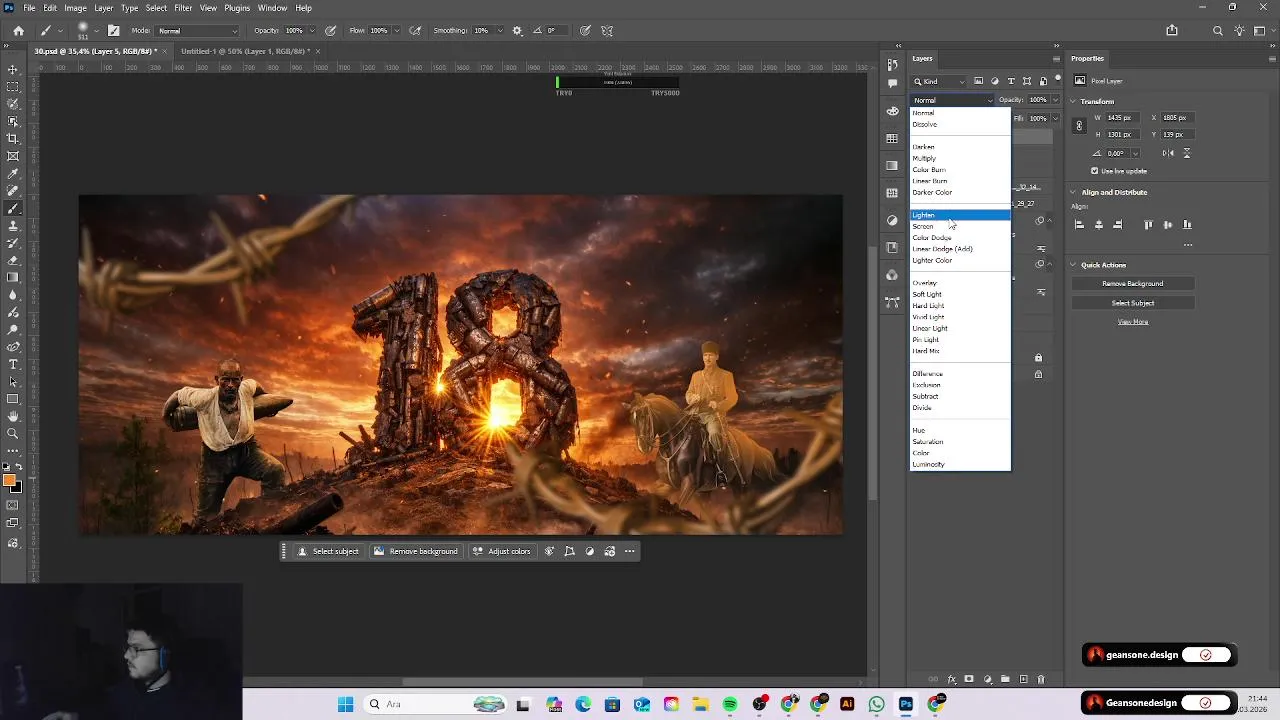Filter layers by adjustment layer icon
The width and height of the screenshot is (1280, 720).
coord(995,81)
